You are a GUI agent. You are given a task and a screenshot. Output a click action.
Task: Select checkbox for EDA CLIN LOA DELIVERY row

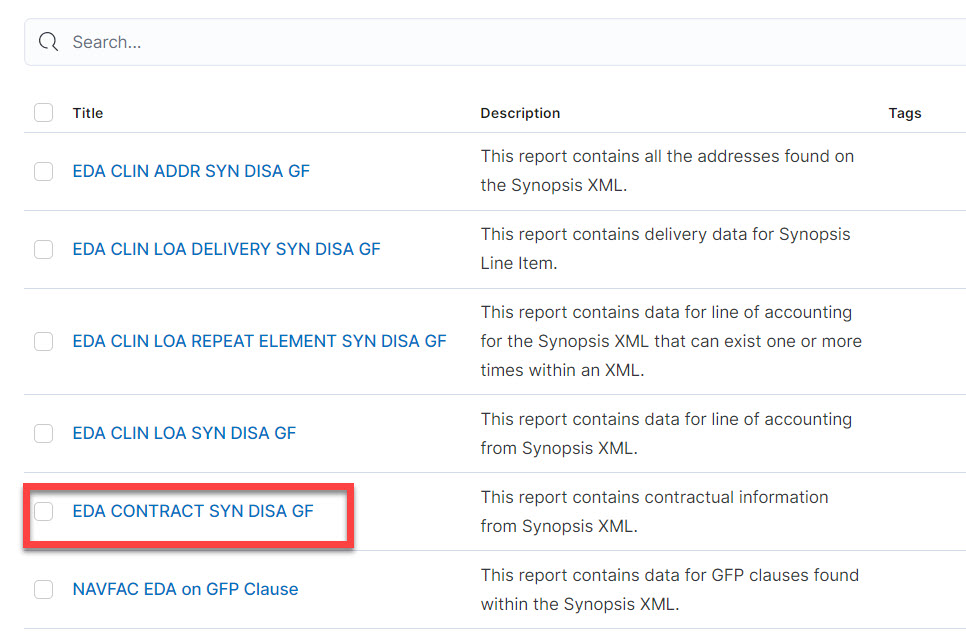pyautogui.click(x=43, y=249)
